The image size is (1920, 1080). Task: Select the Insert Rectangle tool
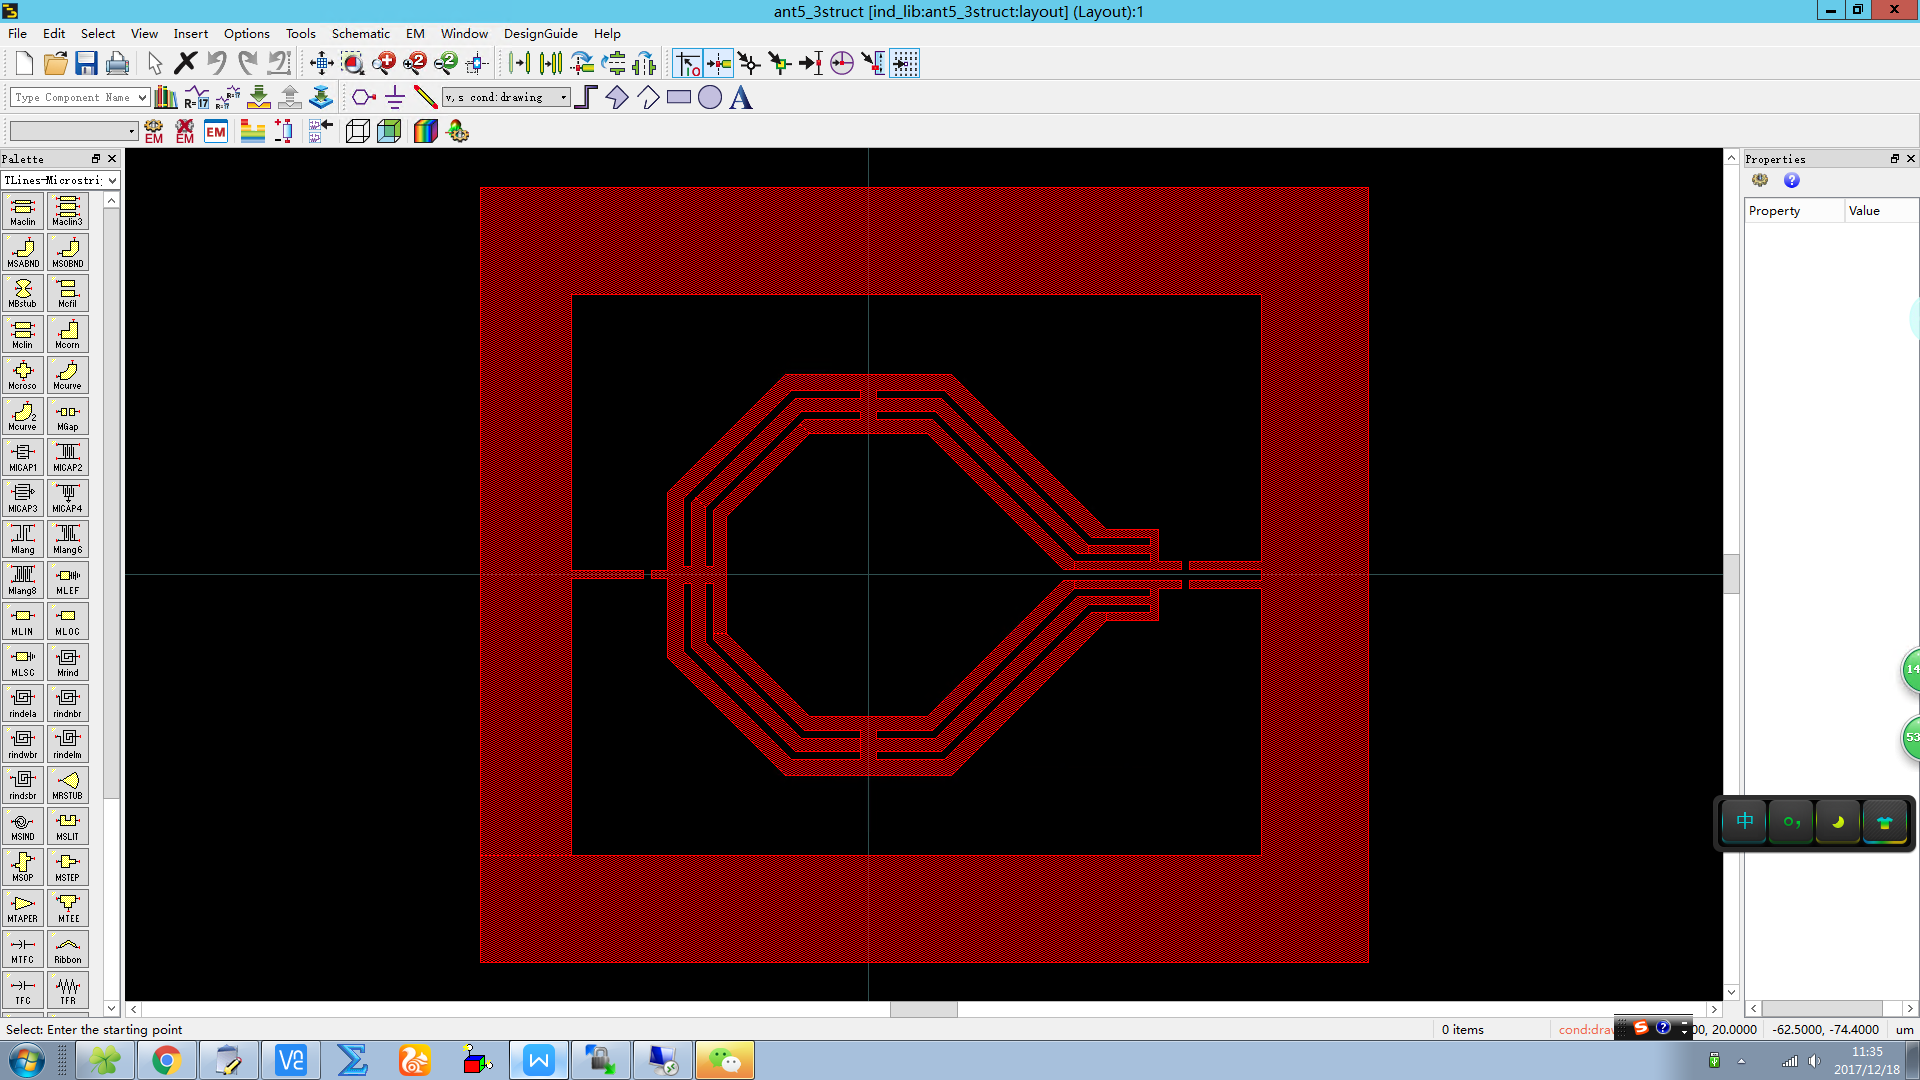[679, 97]
